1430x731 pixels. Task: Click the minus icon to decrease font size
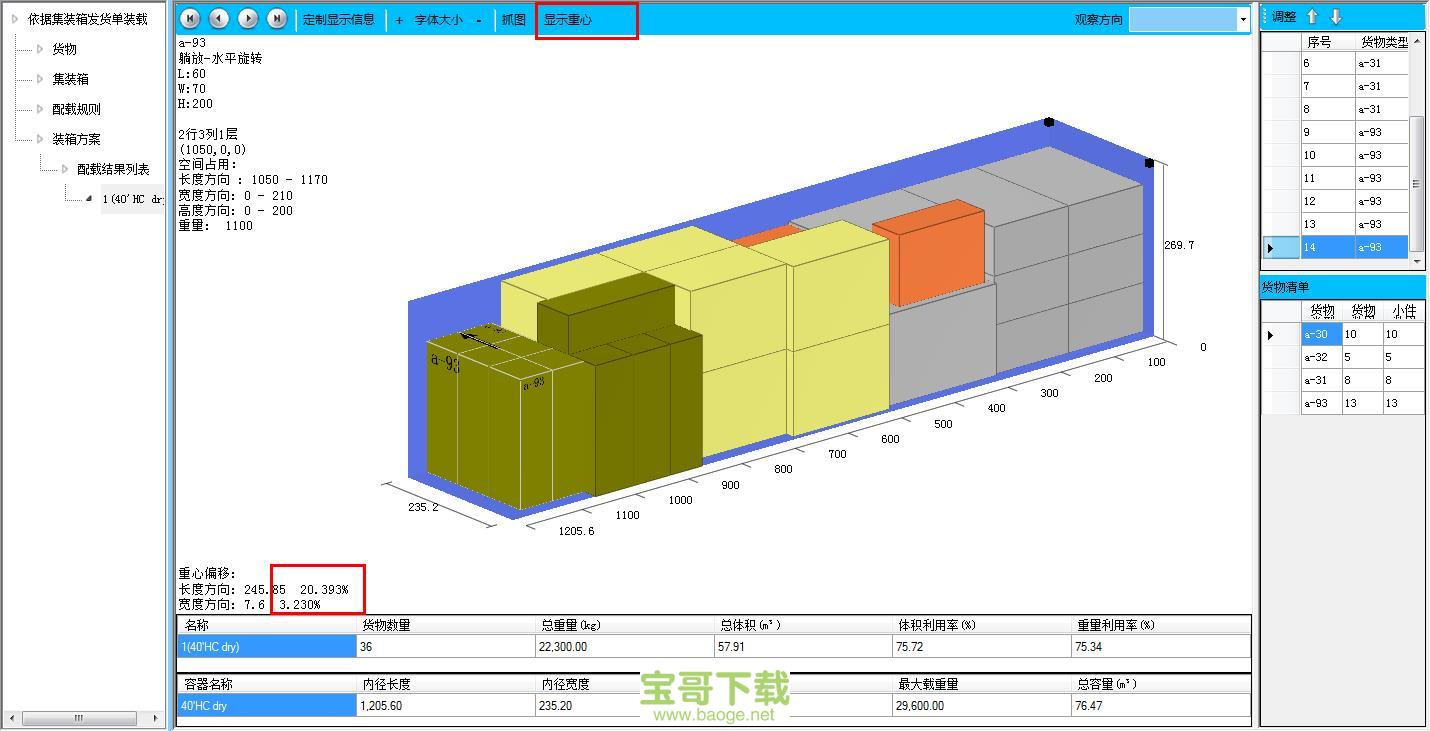tap(479, 20)
